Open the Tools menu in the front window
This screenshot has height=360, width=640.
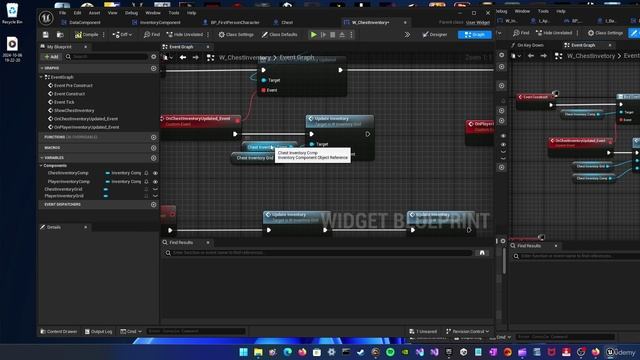click(174, 13)
